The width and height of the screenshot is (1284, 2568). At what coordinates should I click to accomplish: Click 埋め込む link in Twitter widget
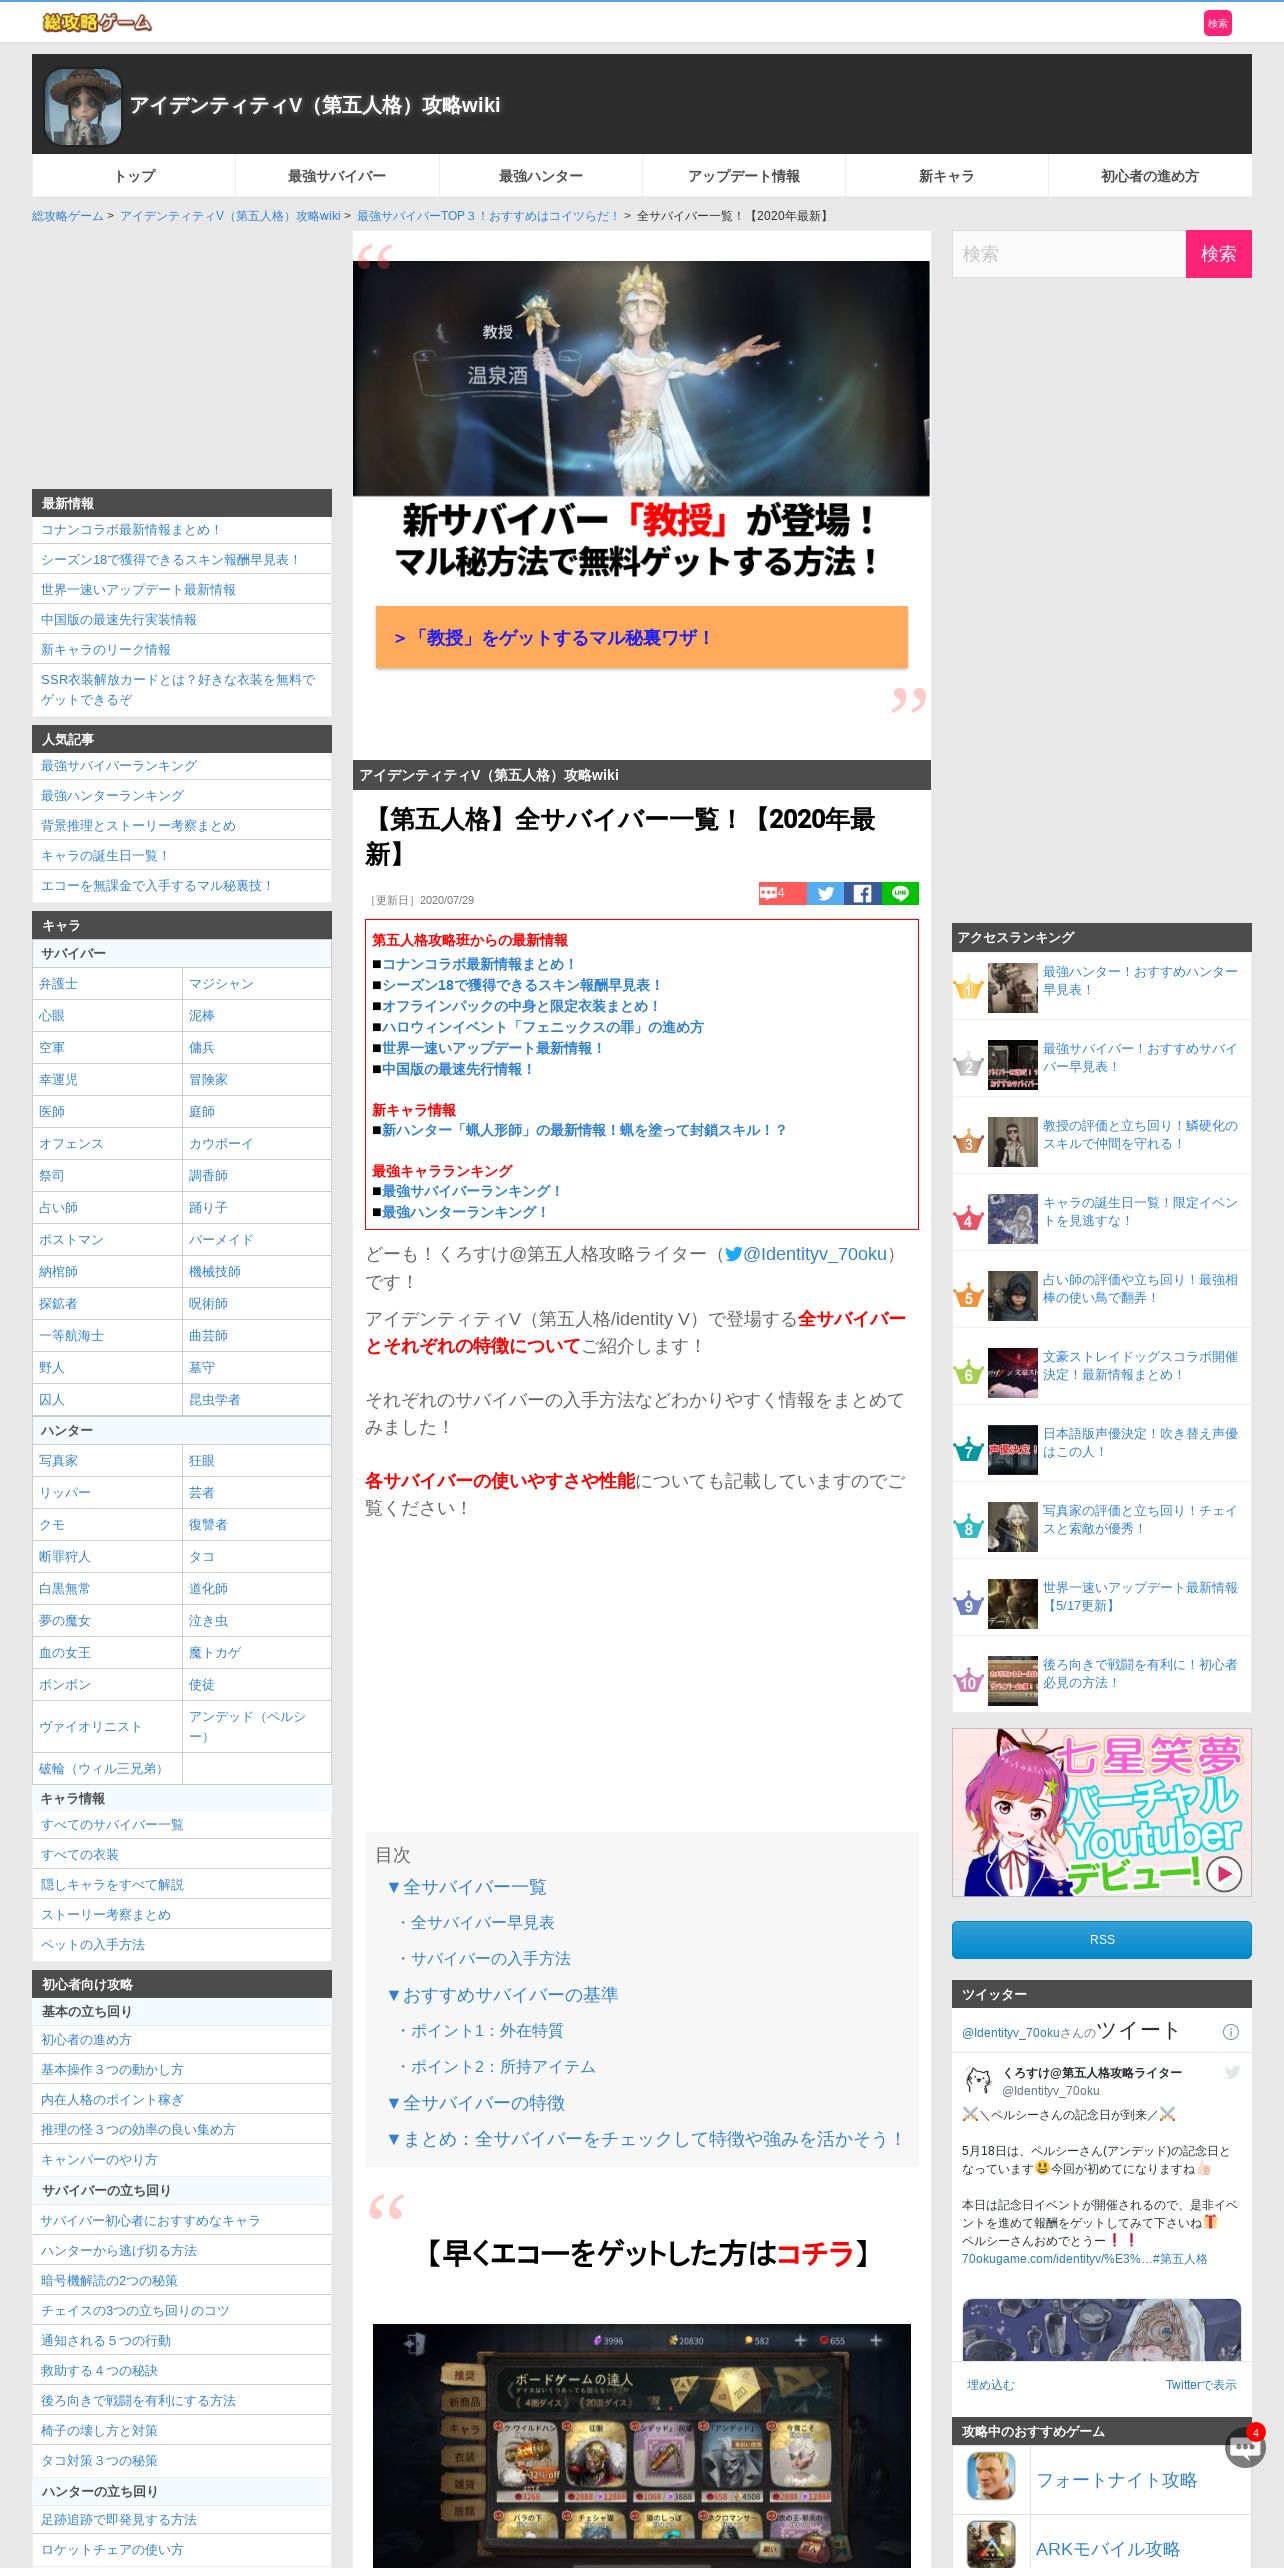coord(990,2385)
